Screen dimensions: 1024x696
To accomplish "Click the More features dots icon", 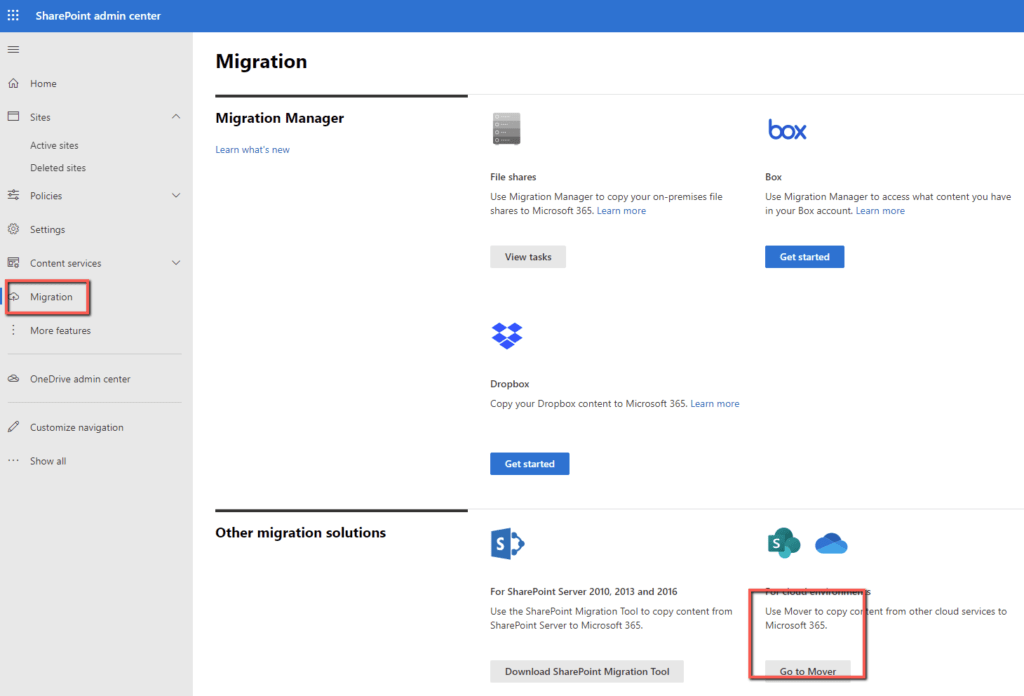I will [x=13, y=330].
